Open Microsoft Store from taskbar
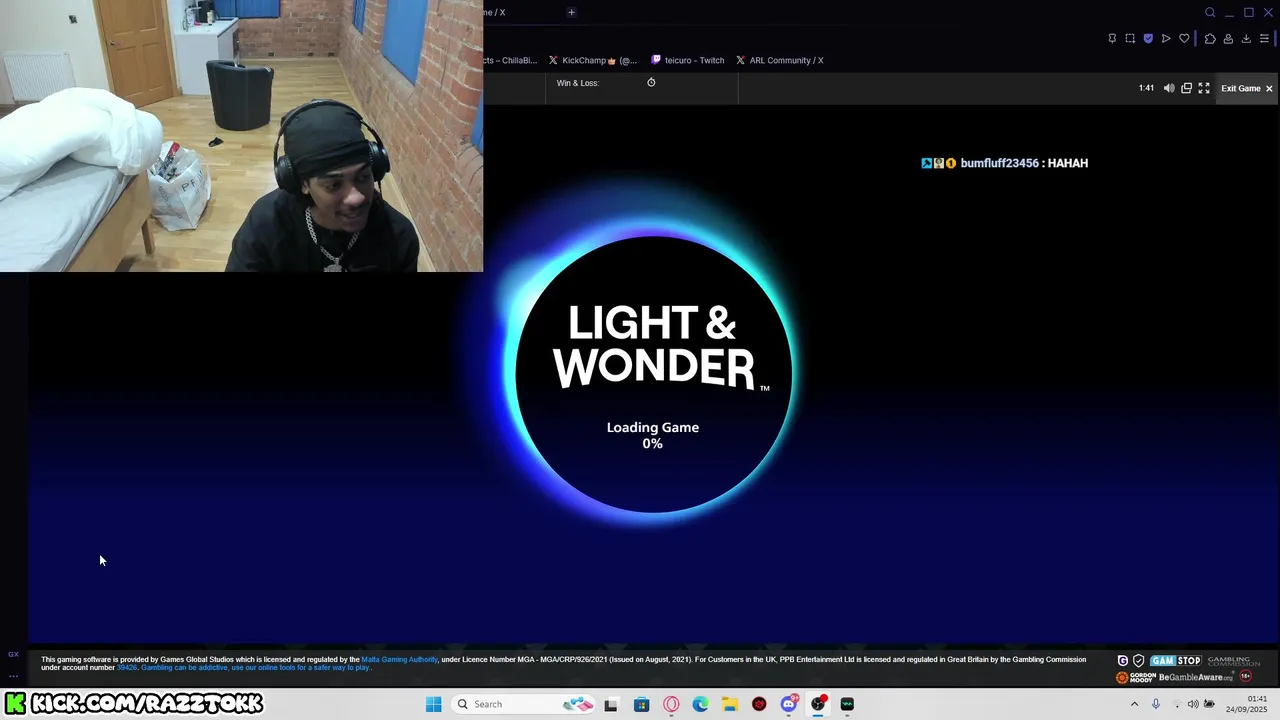1280x720 pixels. 641,704
